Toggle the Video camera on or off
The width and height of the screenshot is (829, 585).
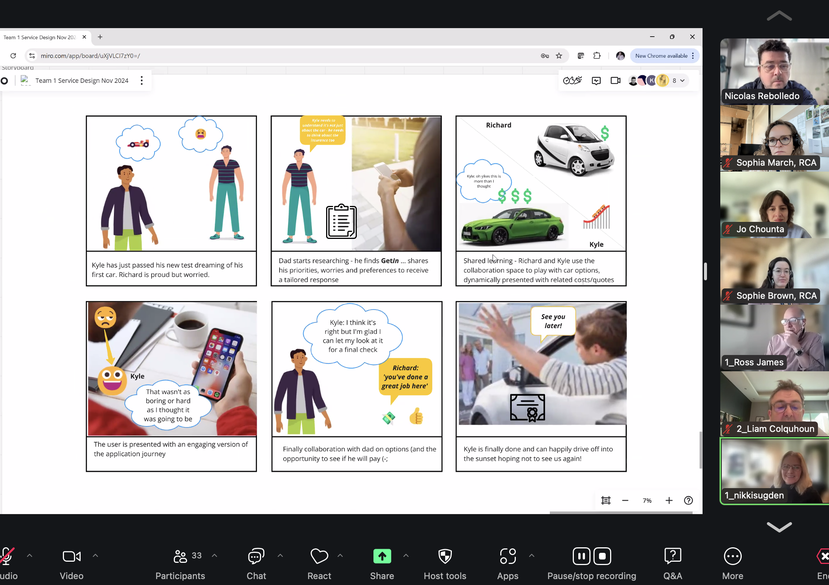pyautogui.click(x=71, y=557)
